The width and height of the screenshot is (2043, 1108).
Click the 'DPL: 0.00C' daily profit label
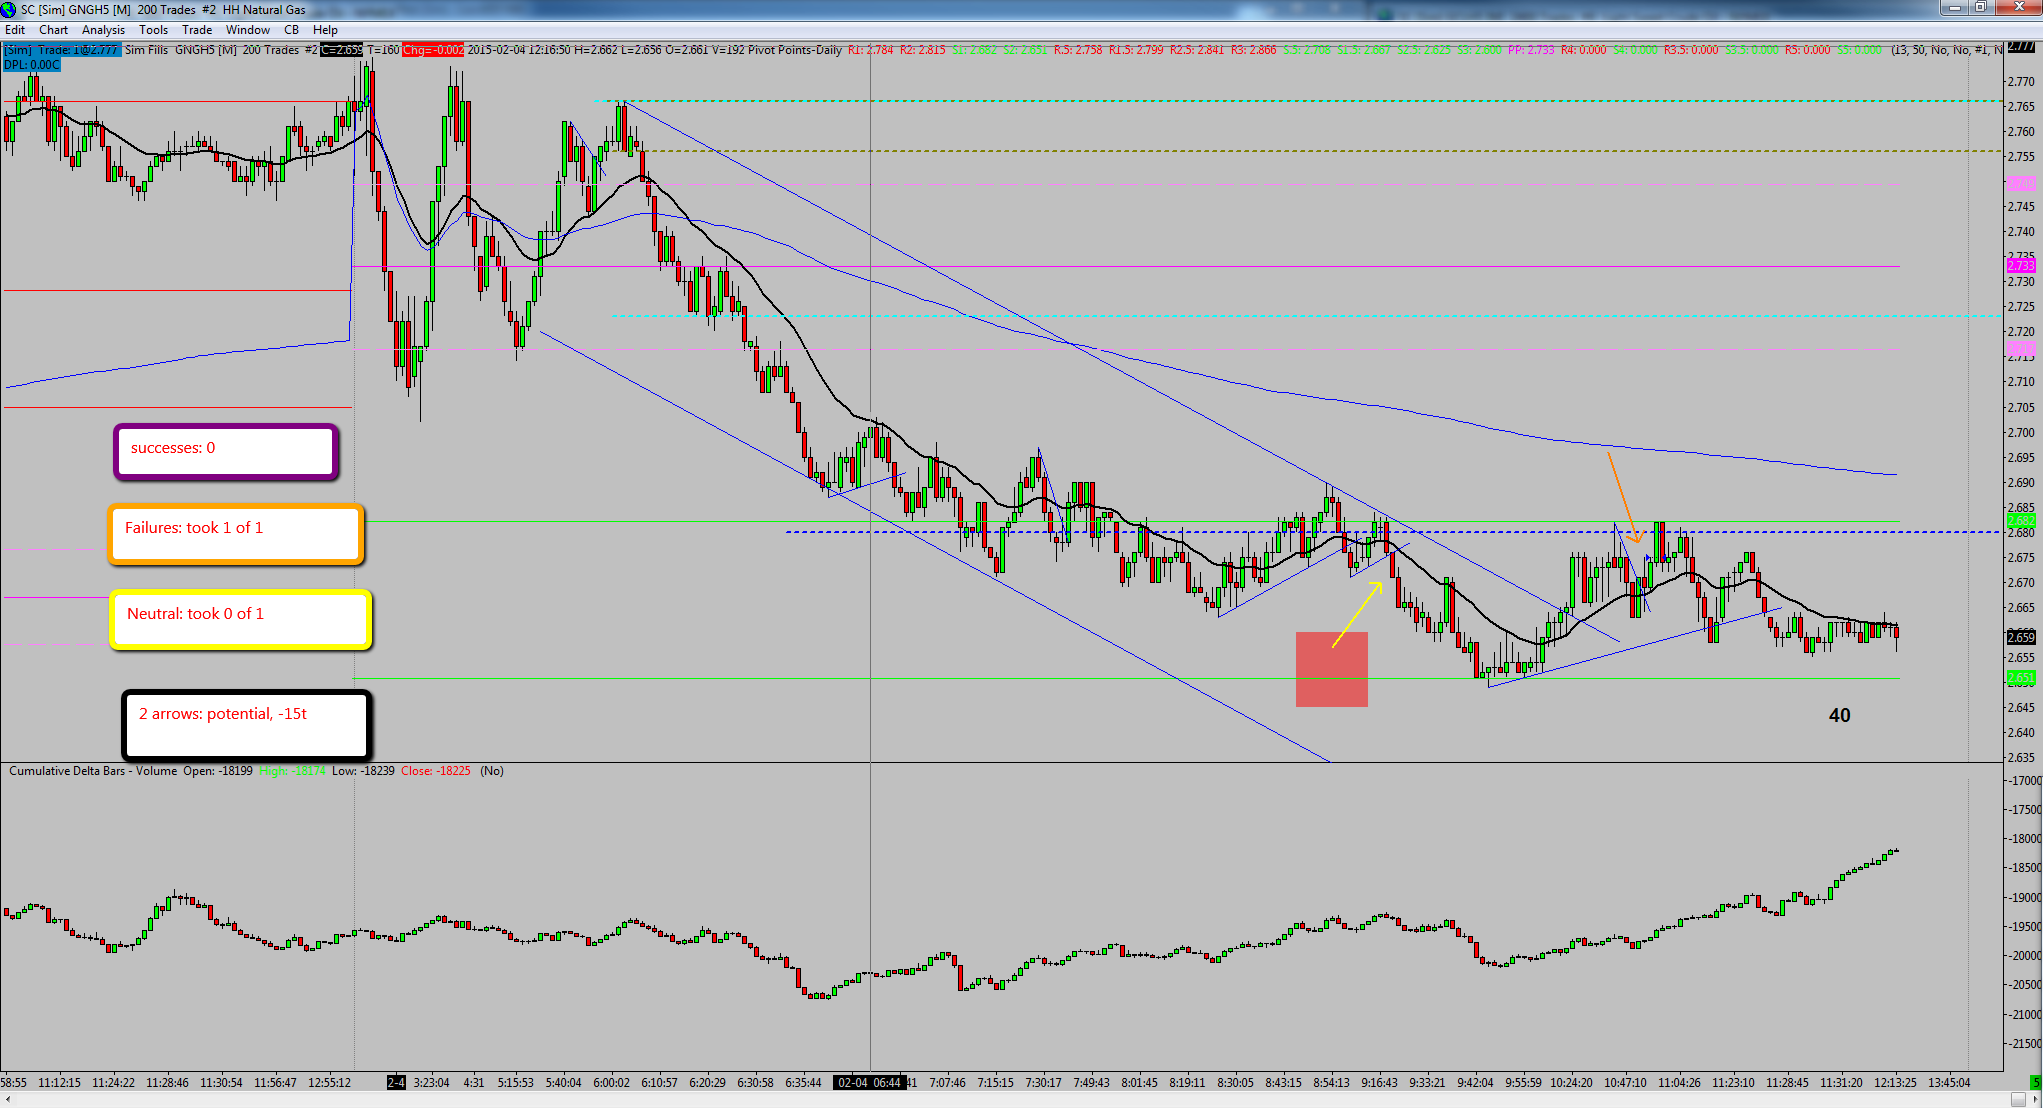click(x=32, y=64)
